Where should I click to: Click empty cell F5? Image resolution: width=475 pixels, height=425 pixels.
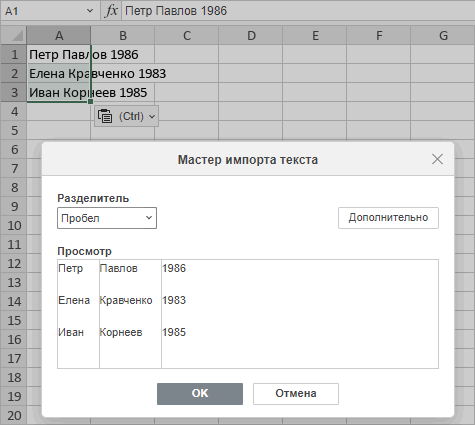379,130
